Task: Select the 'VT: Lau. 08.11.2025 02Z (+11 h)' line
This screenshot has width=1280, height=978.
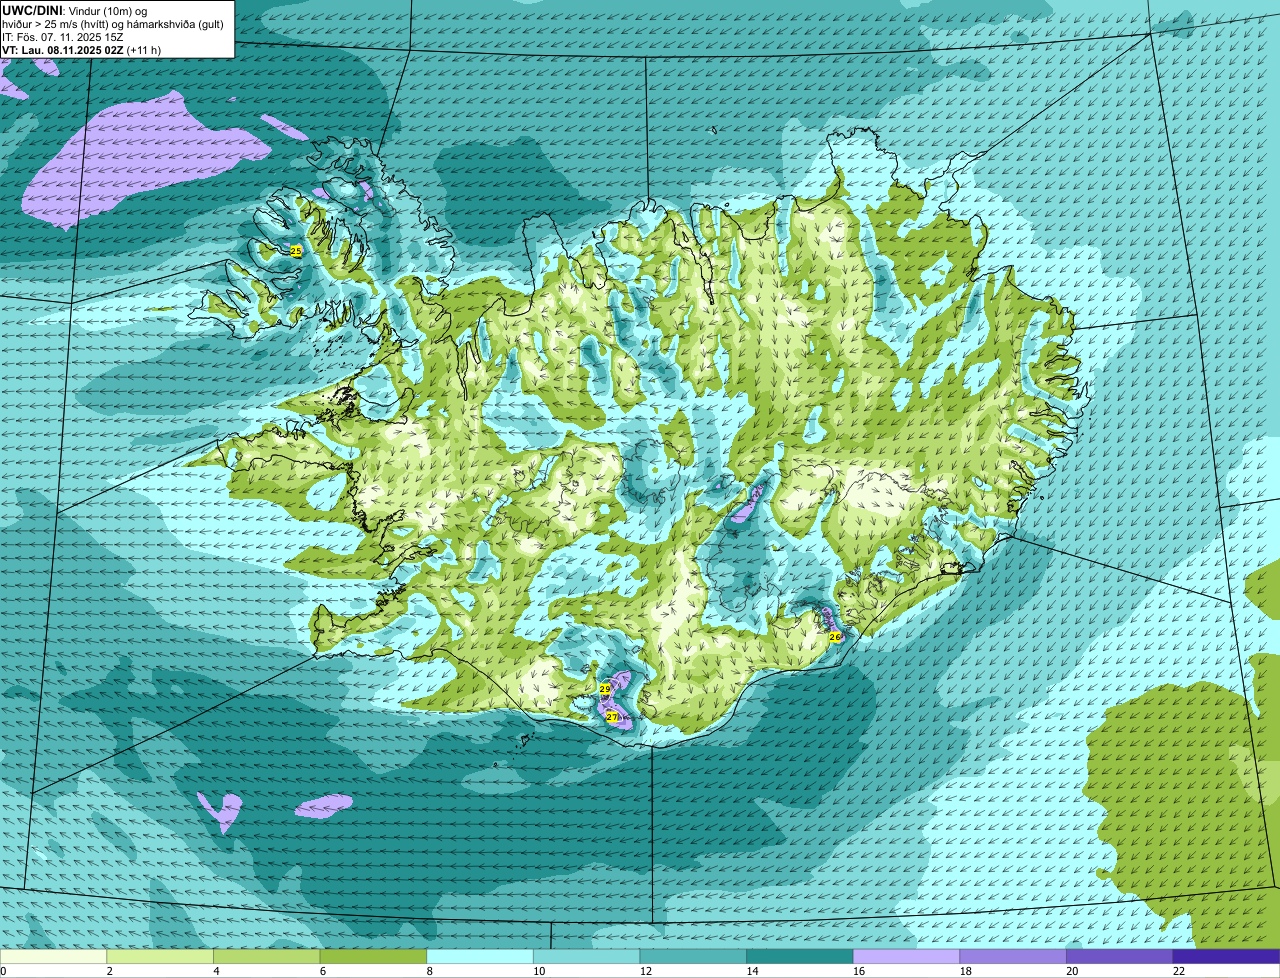Action: (x=82, y=50)
